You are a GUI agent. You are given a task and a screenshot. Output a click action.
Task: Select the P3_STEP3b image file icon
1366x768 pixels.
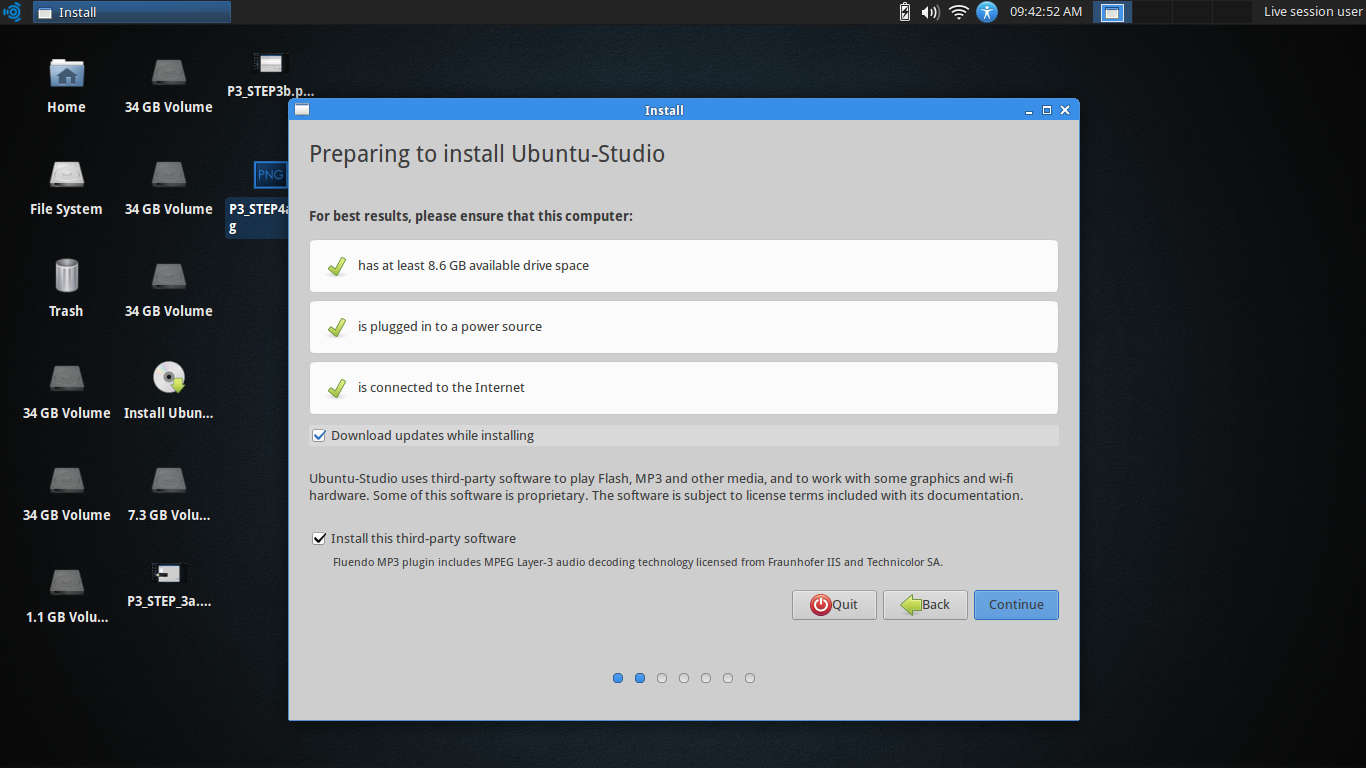click(270, 64)
